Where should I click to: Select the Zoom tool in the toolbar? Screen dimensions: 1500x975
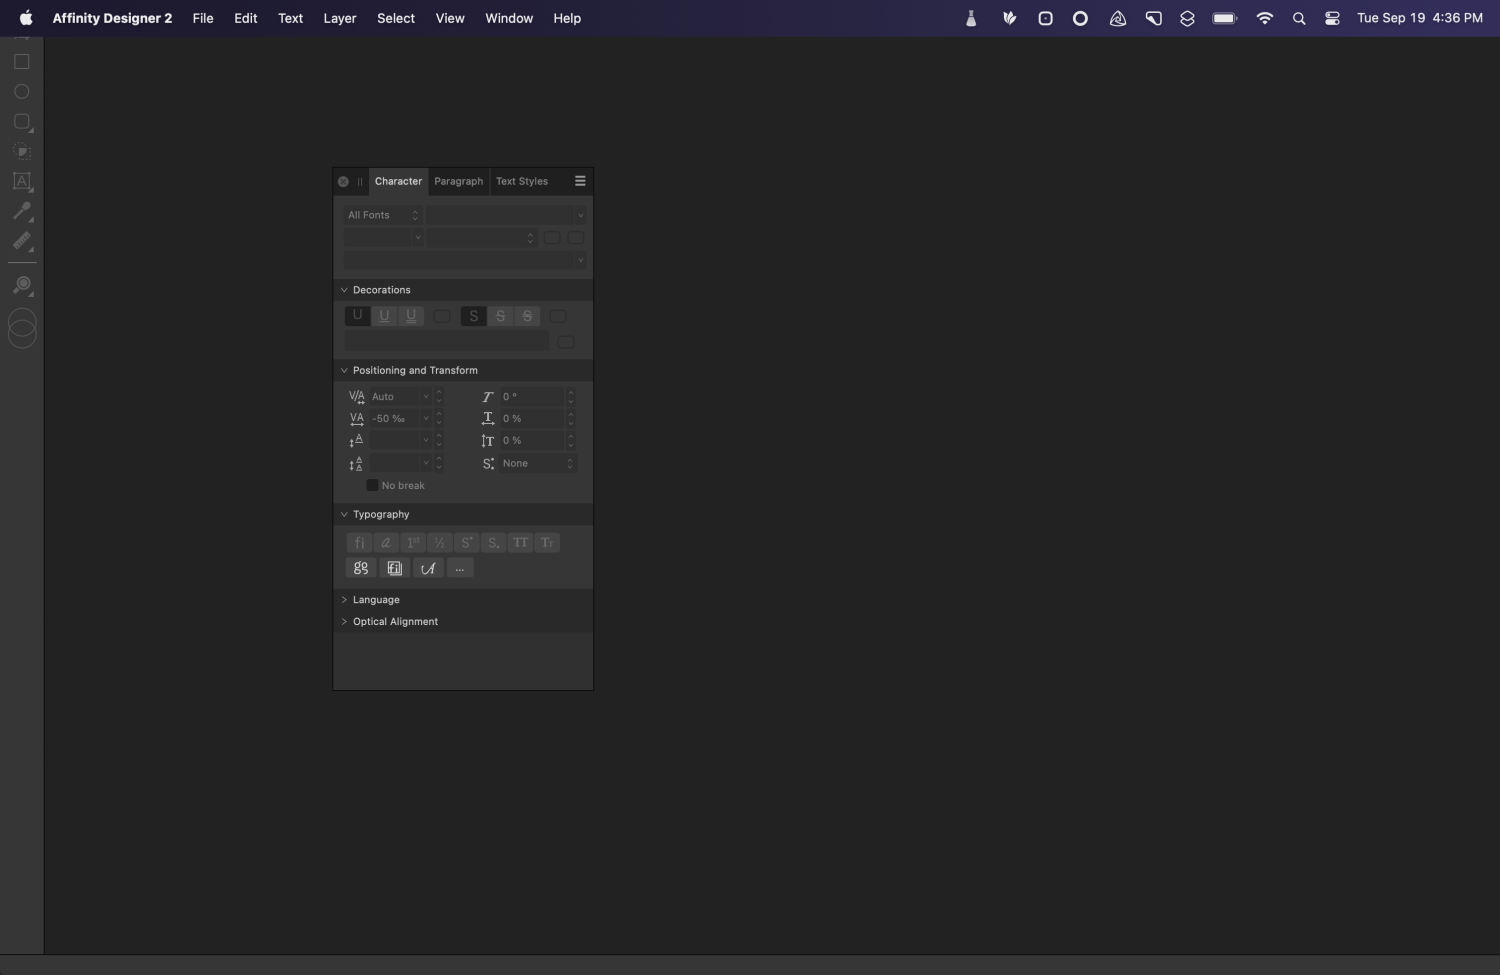coord(21,285)
